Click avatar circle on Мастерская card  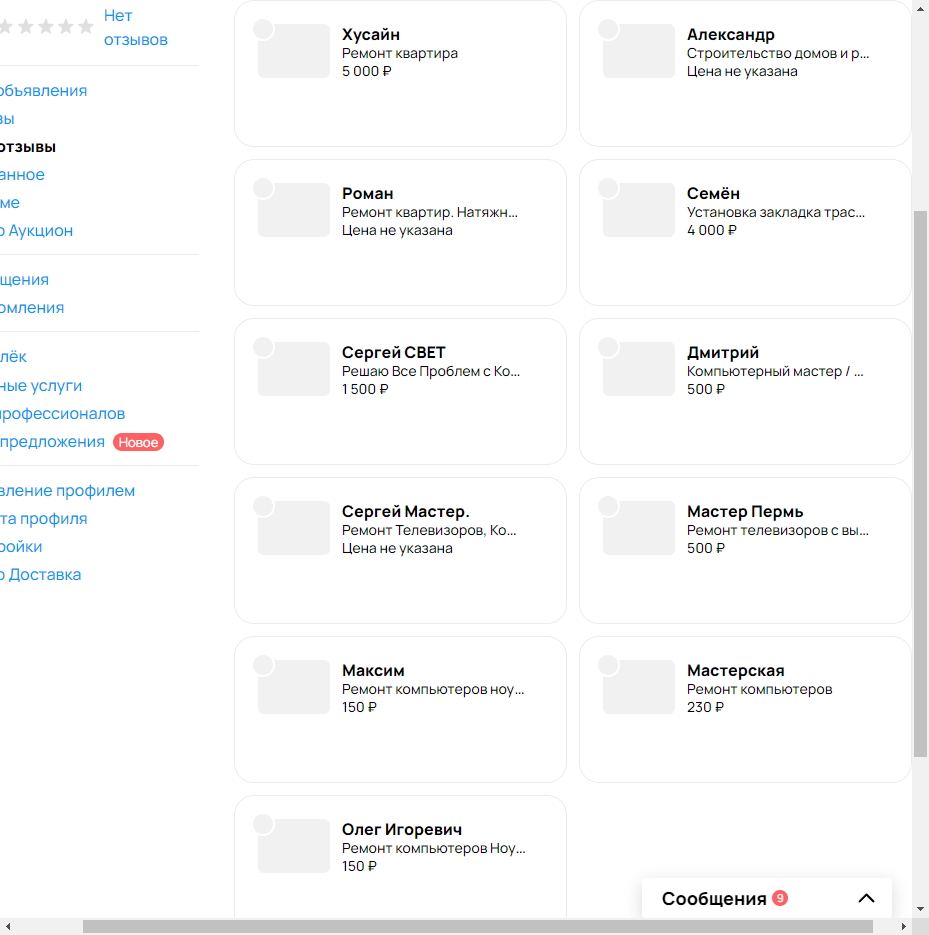click(x=608, y=665)
